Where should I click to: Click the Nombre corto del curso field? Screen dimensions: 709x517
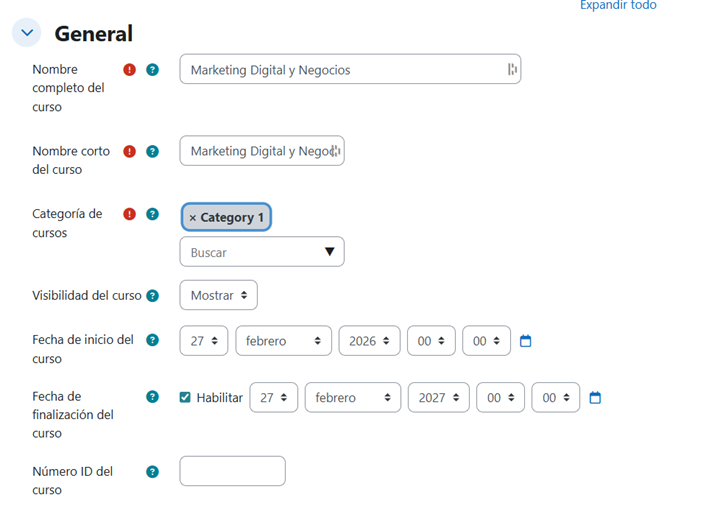(x=260, y=152)
